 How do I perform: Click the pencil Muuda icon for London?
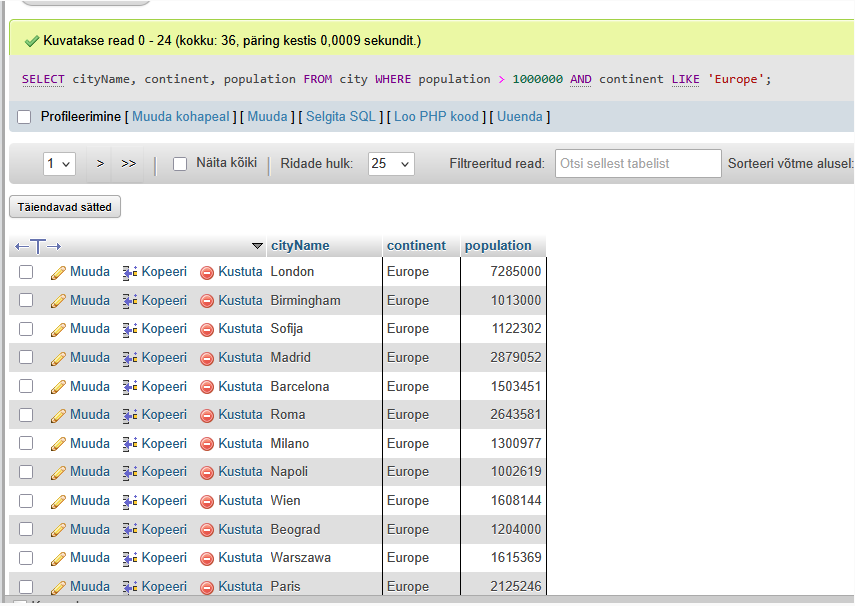pos(58,272)
